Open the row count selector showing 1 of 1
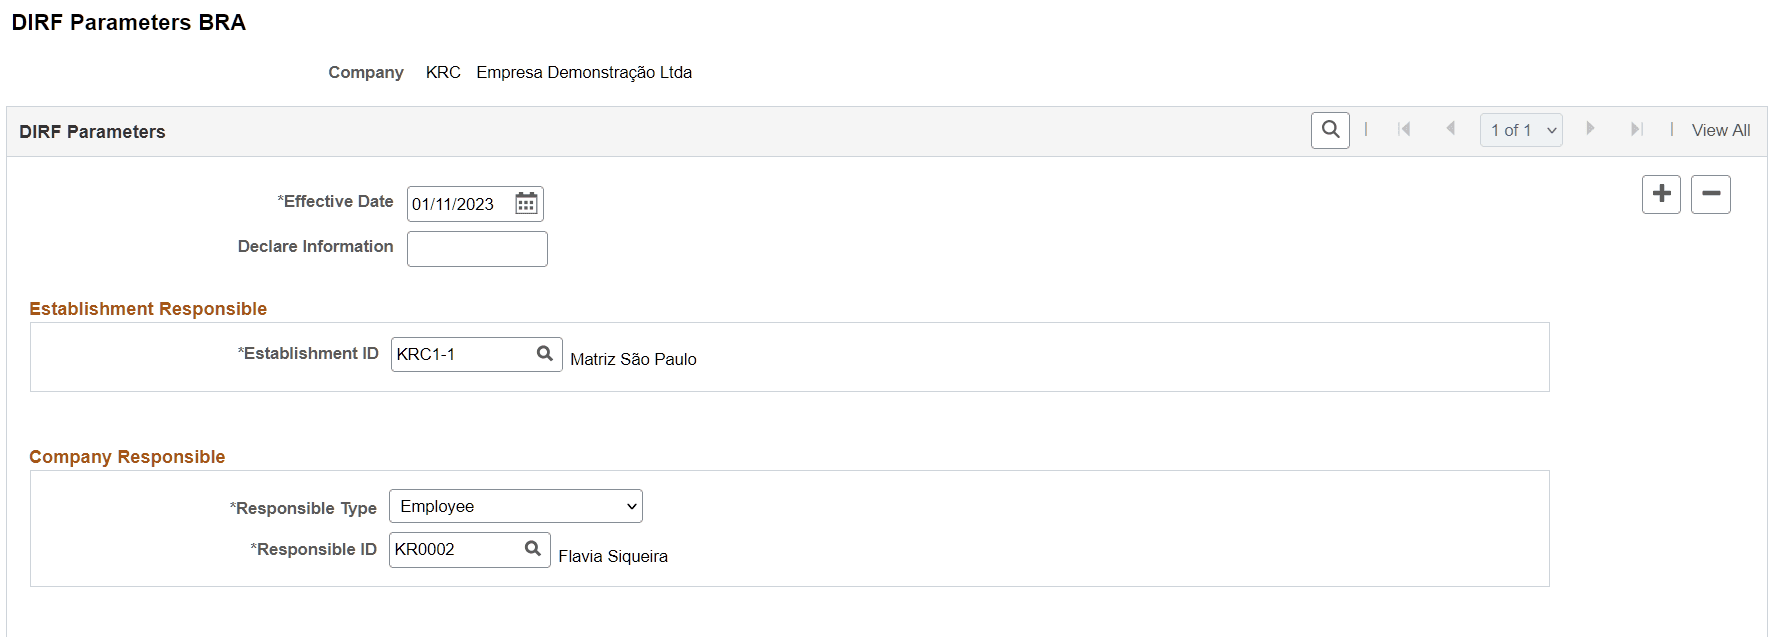 pyautogui.click(x=1521, y=129)
